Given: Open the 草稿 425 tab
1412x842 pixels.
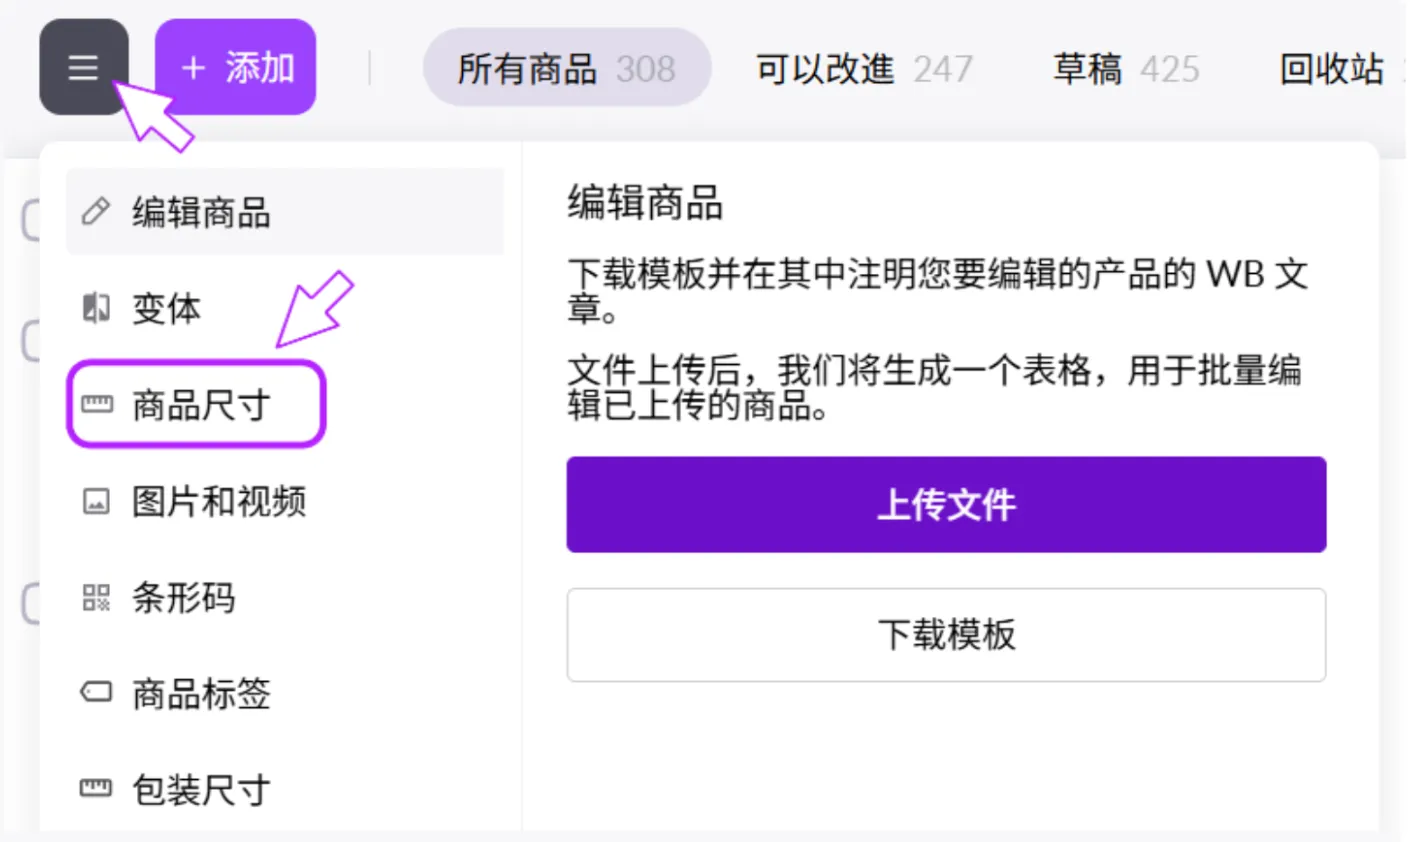Looking at the screenshot, I should point(1126,68).
